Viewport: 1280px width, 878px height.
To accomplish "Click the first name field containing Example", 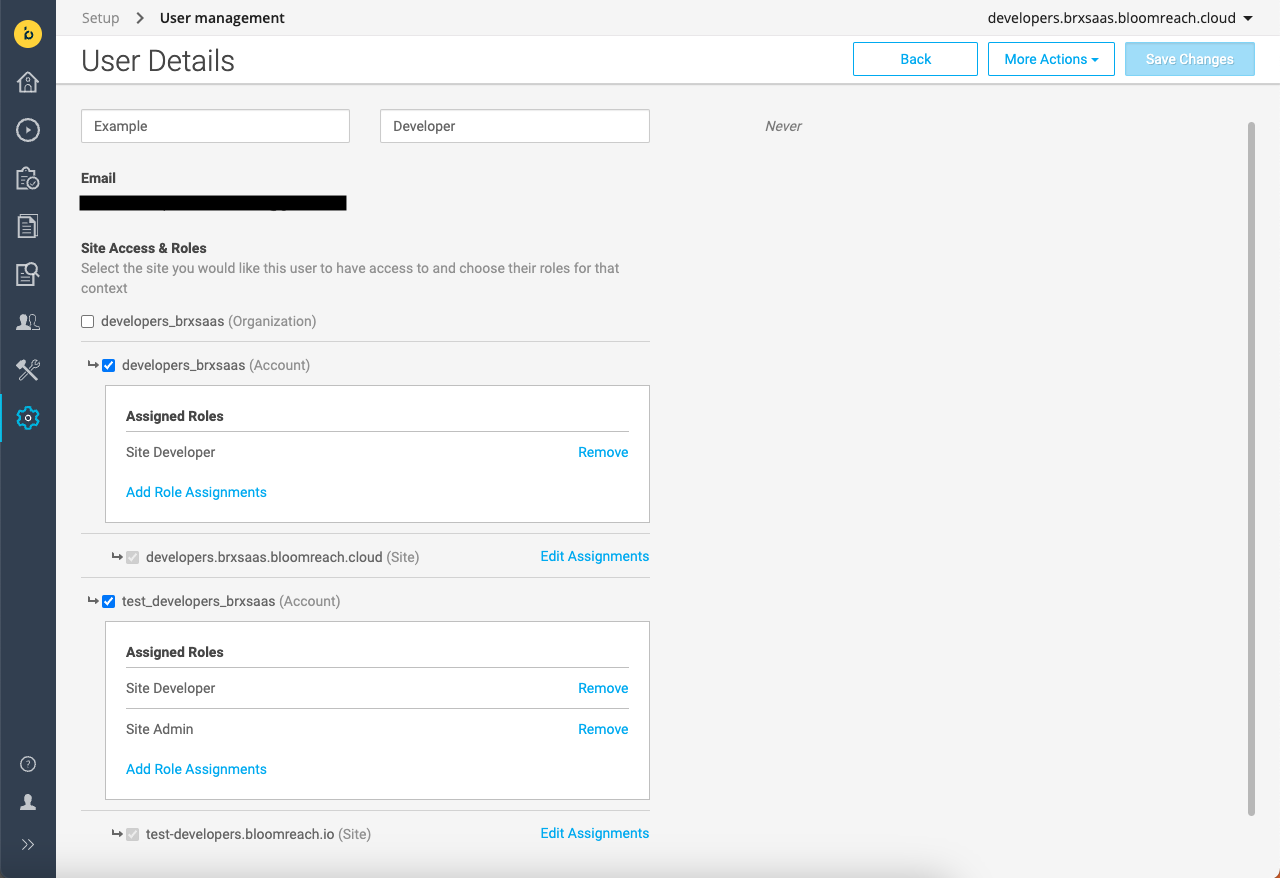I will pyautogui.click(x=215, y=126).
